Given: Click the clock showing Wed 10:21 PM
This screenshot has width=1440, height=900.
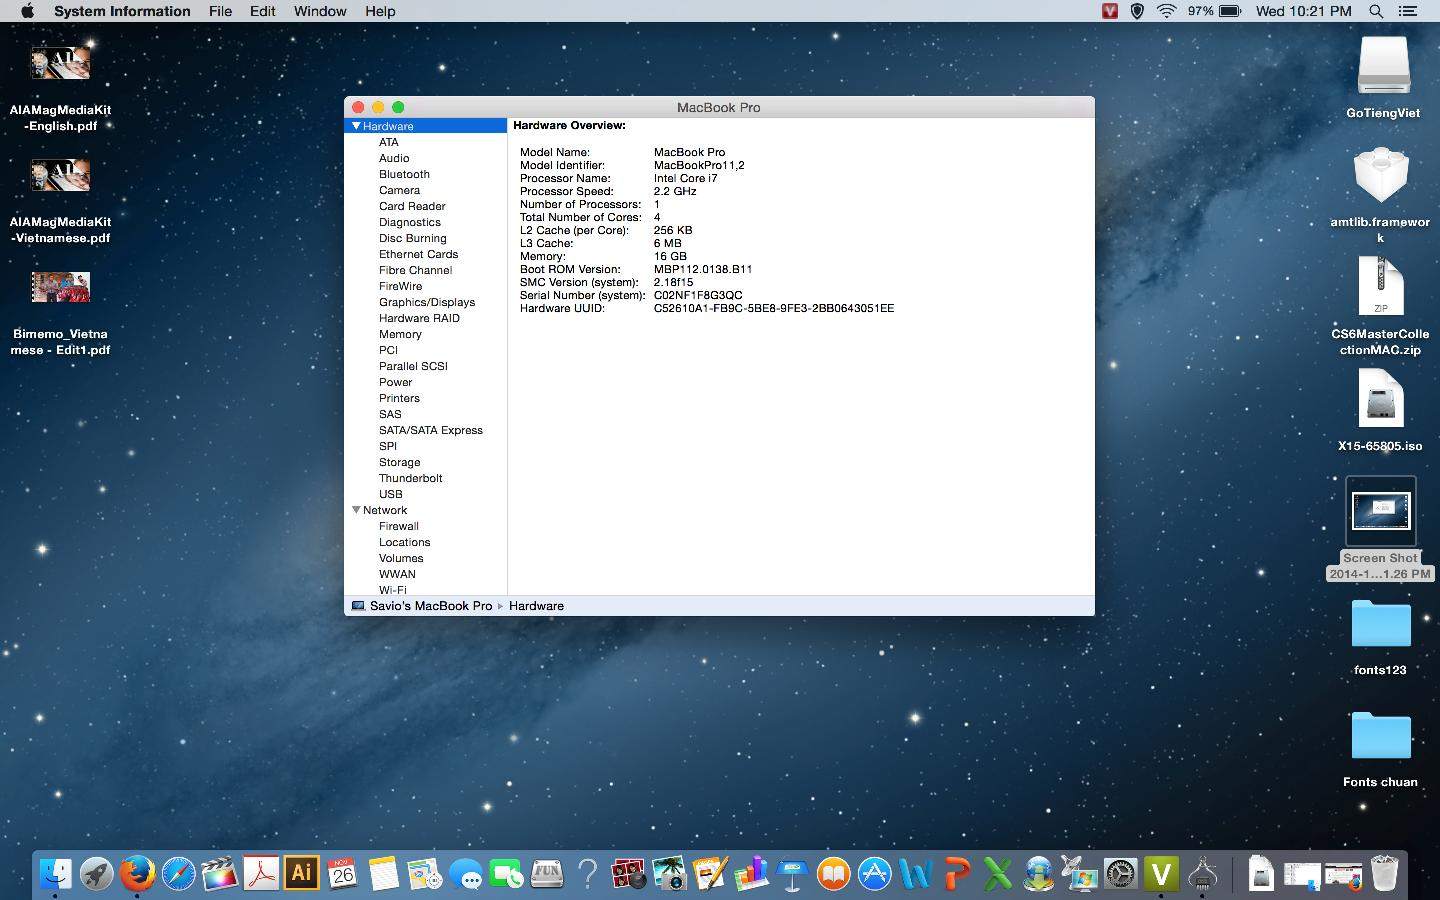Looking at the screenshot, I should coord(1303,11).
